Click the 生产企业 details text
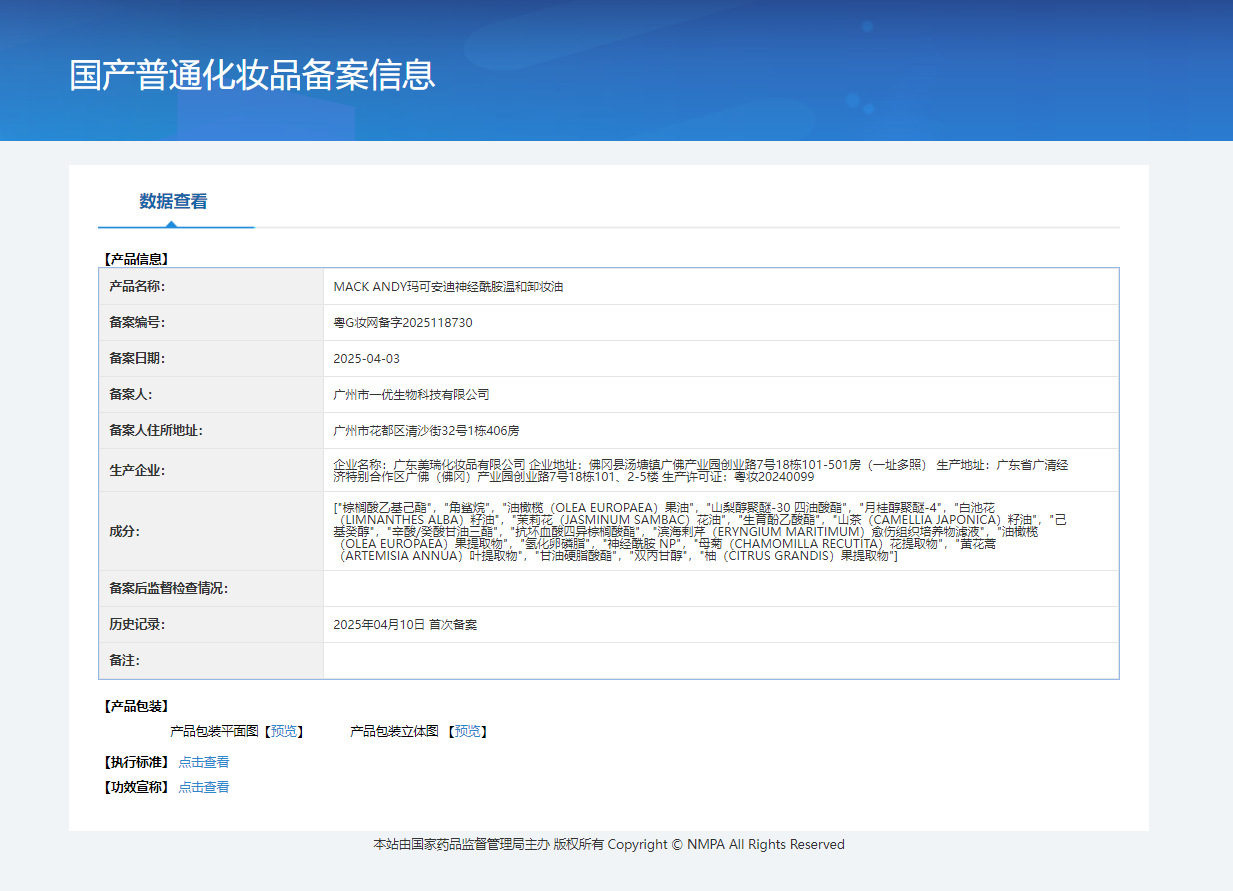 click(x=700, y=471)
